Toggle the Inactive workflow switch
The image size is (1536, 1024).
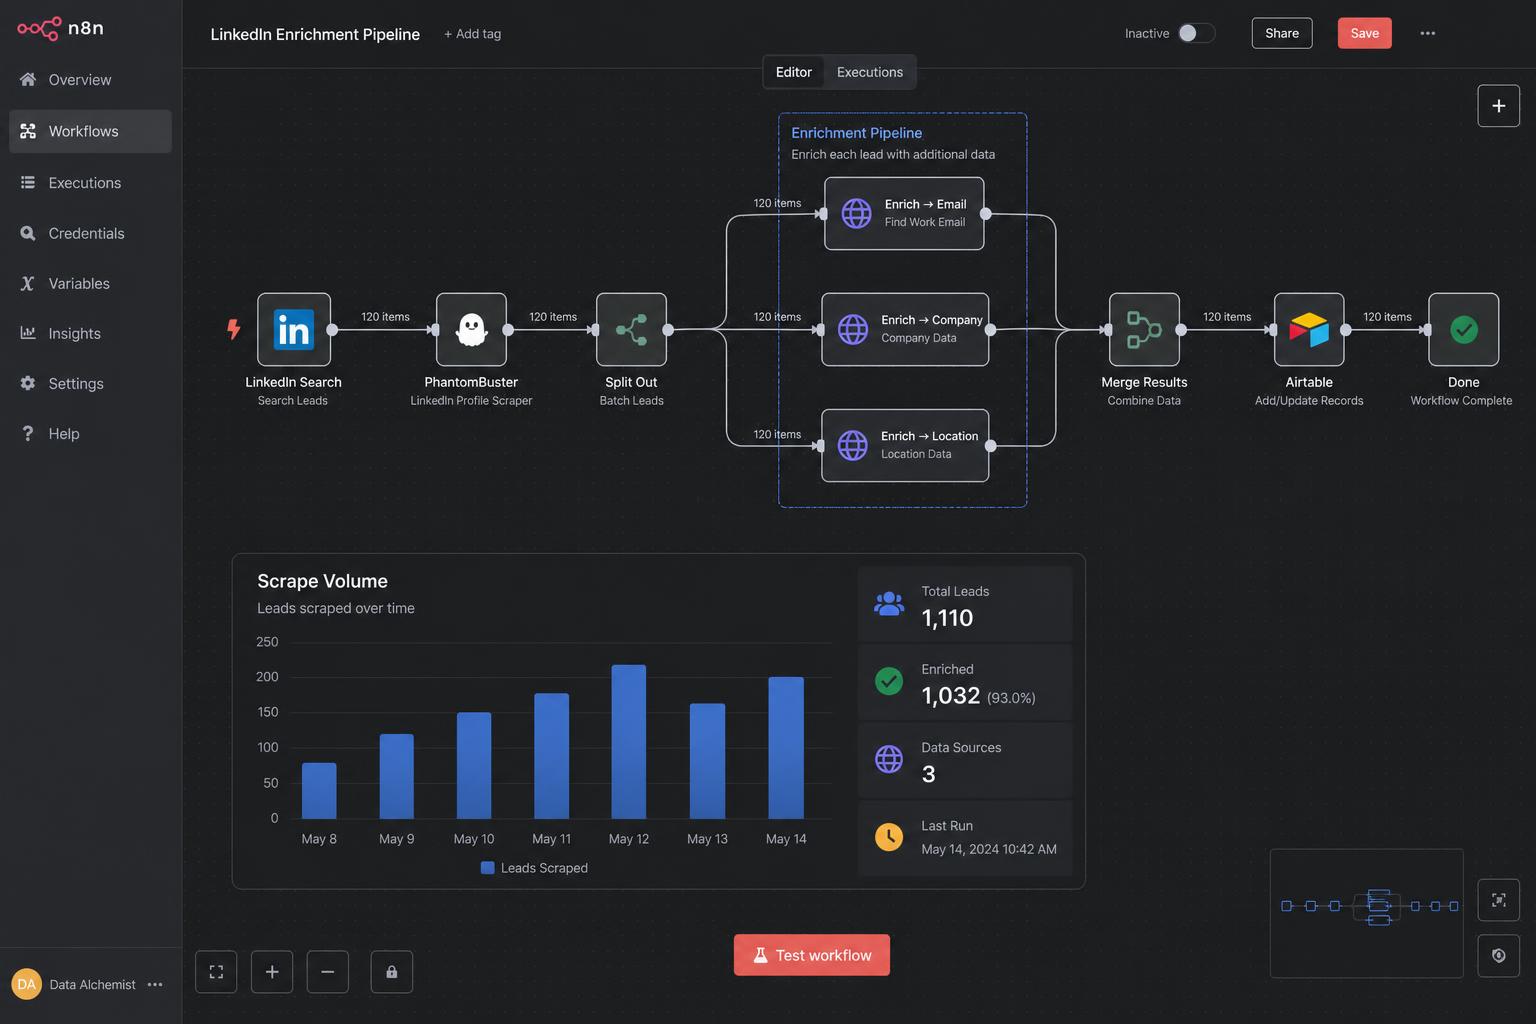1196,33
